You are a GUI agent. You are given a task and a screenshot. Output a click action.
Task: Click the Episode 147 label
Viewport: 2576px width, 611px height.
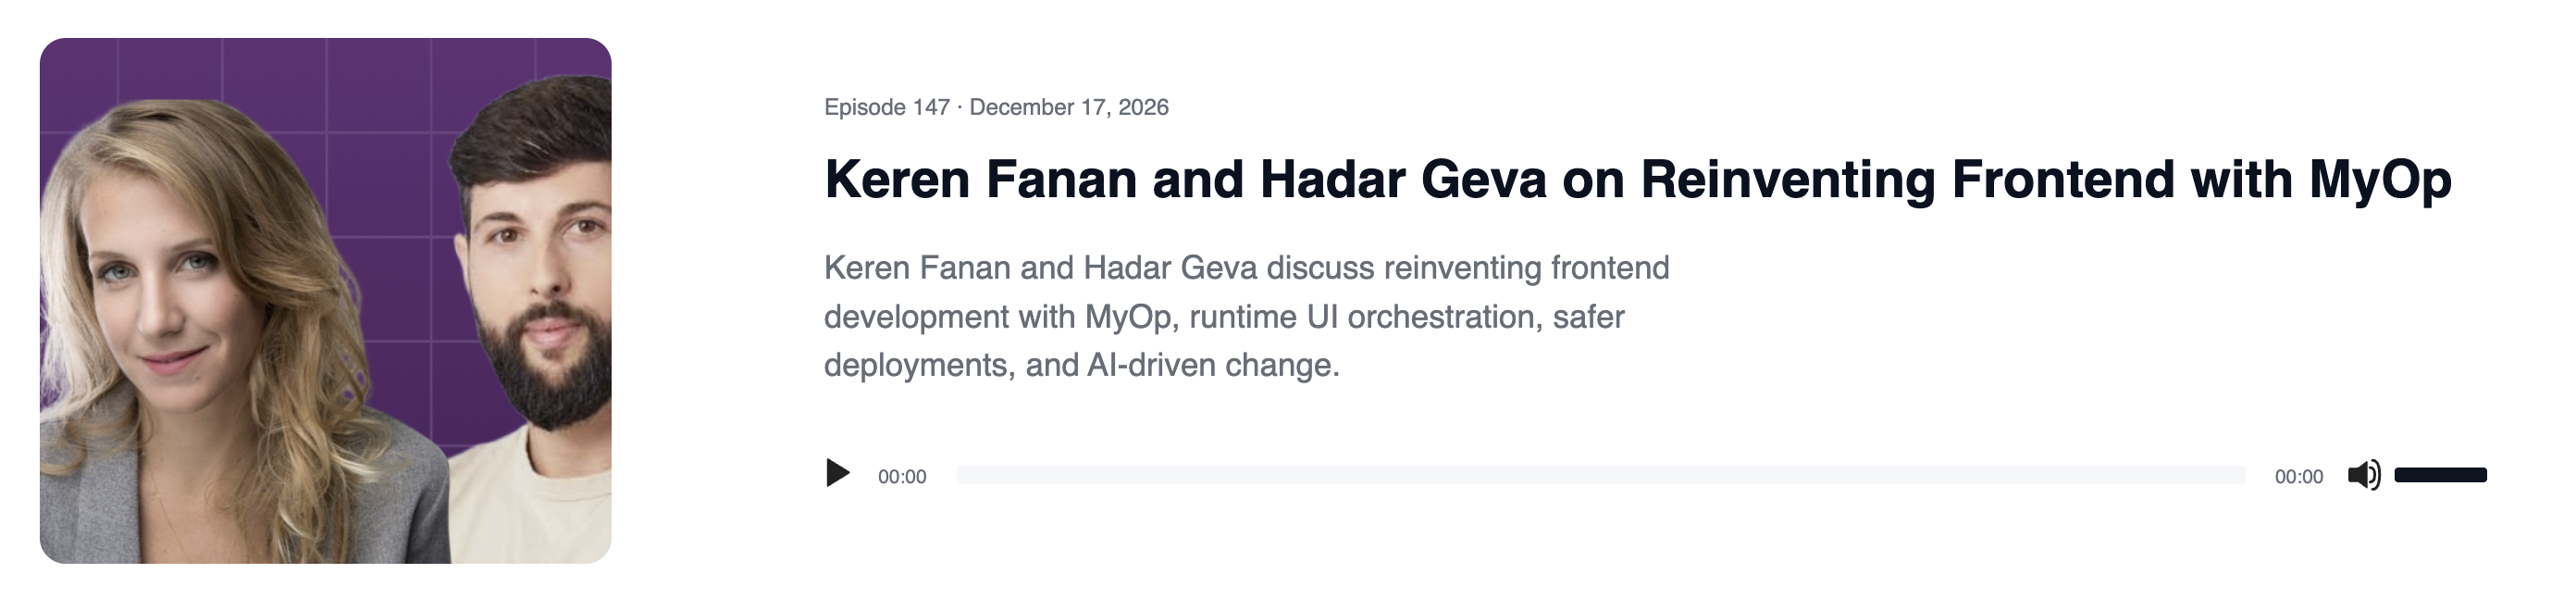pos(886,107)
